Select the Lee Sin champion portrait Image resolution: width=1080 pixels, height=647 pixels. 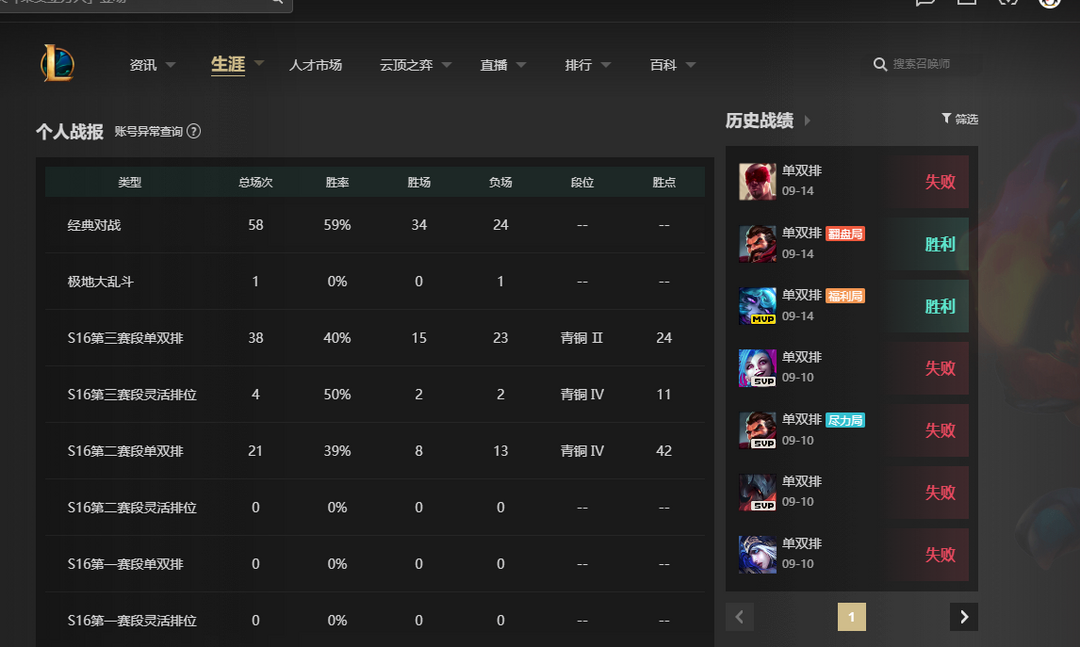757,181
